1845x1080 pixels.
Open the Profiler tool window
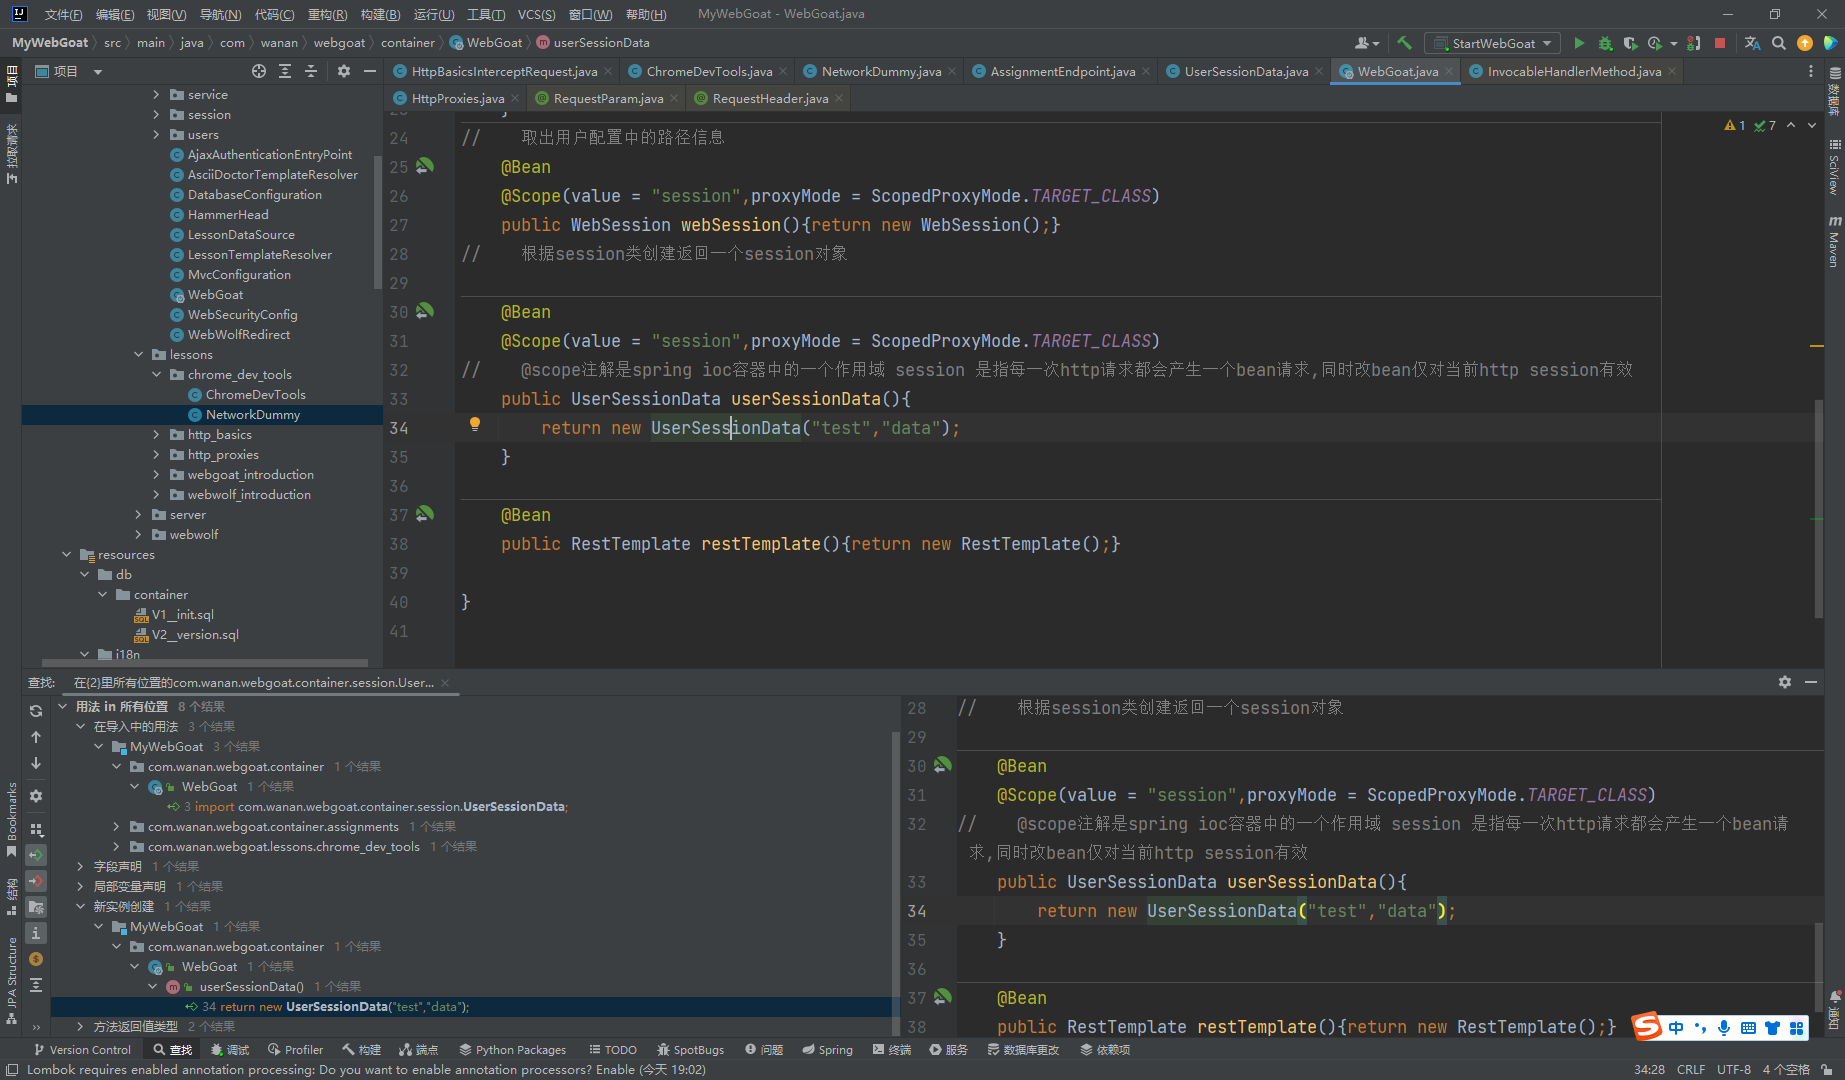click(x=296, y=1049)
